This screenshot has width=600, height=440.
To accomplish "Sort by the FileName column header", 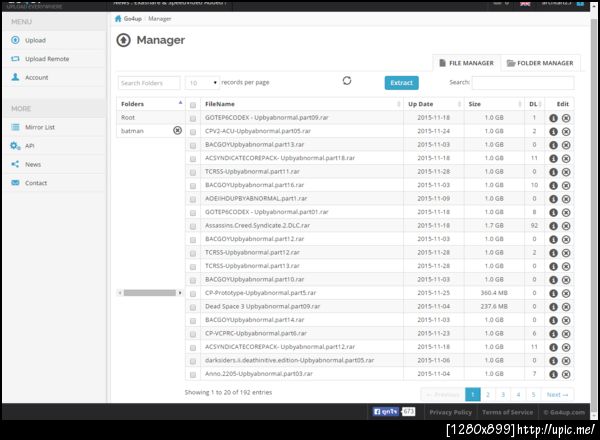I will pos(302,104).
